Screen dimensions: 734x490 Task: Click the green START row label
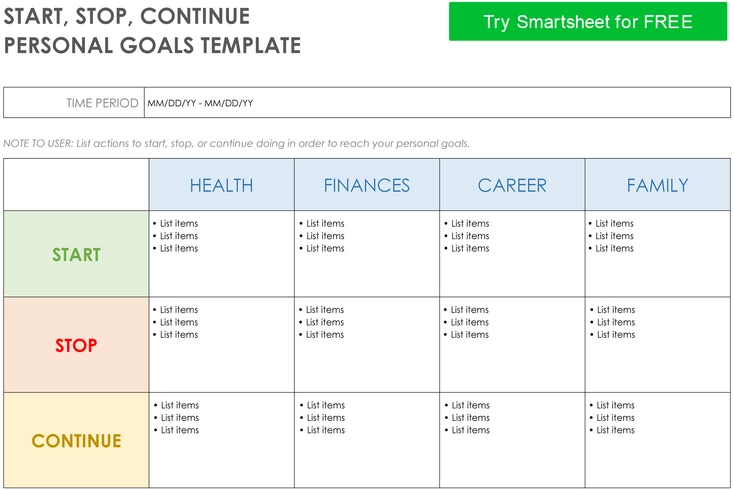click(x=76, y=254)
